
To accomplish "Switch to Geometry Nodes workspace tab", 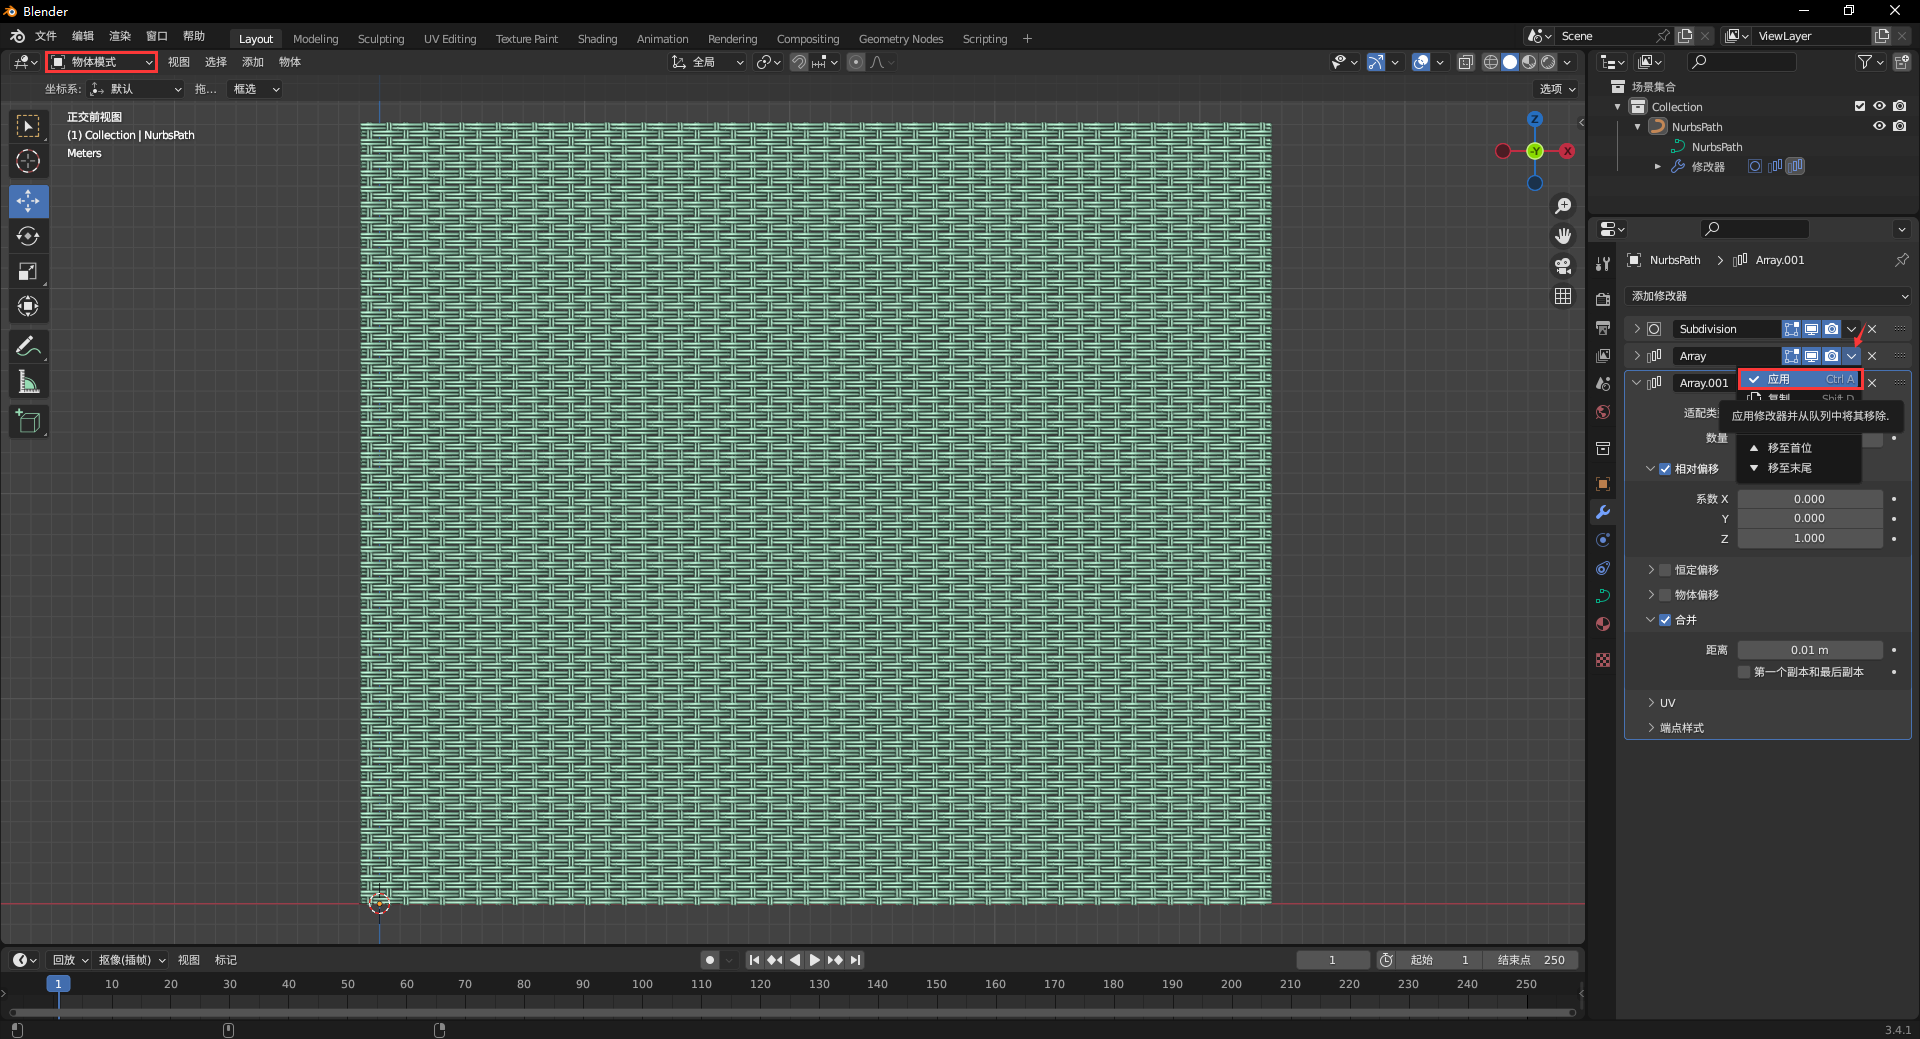I will click(x=900, y=39).
